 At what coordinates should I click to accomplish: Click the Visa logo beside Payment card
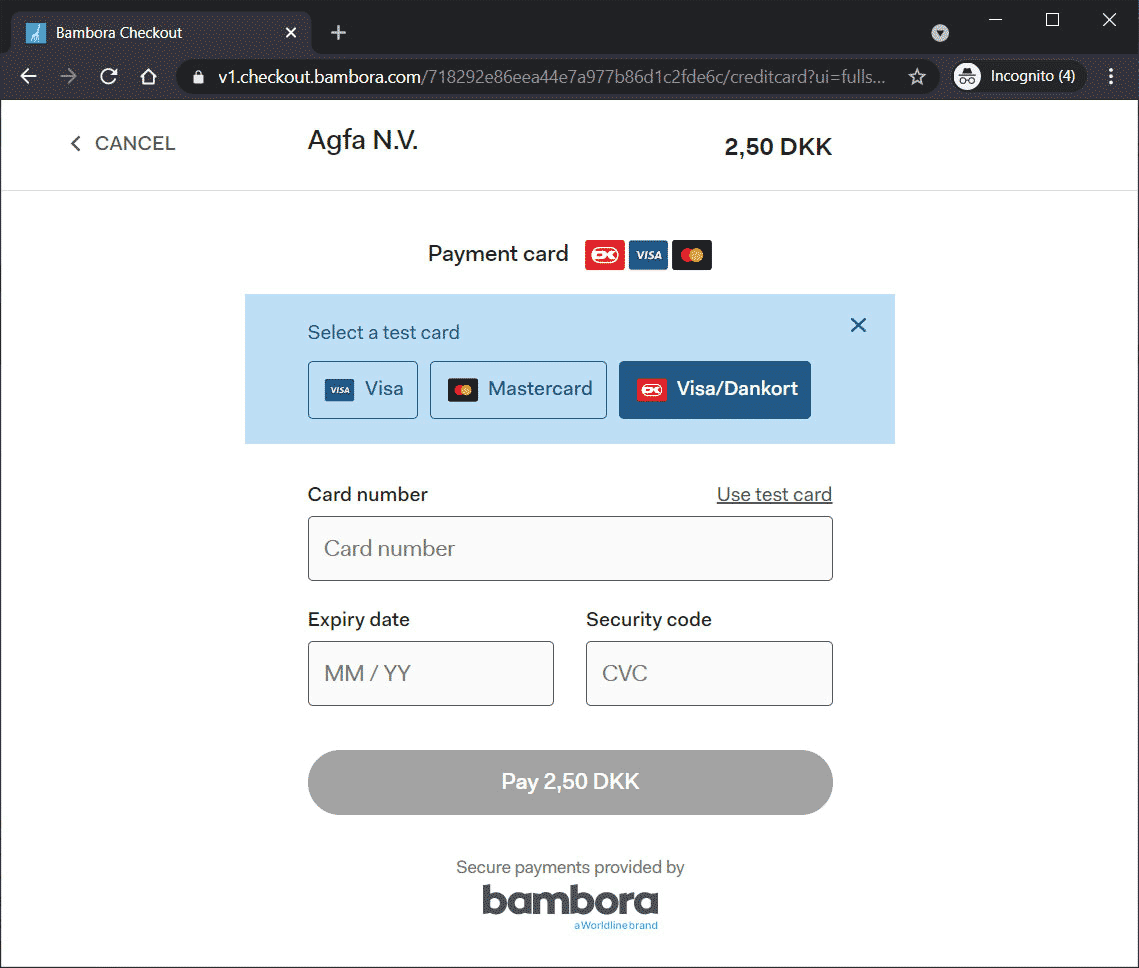click(648, 255)
